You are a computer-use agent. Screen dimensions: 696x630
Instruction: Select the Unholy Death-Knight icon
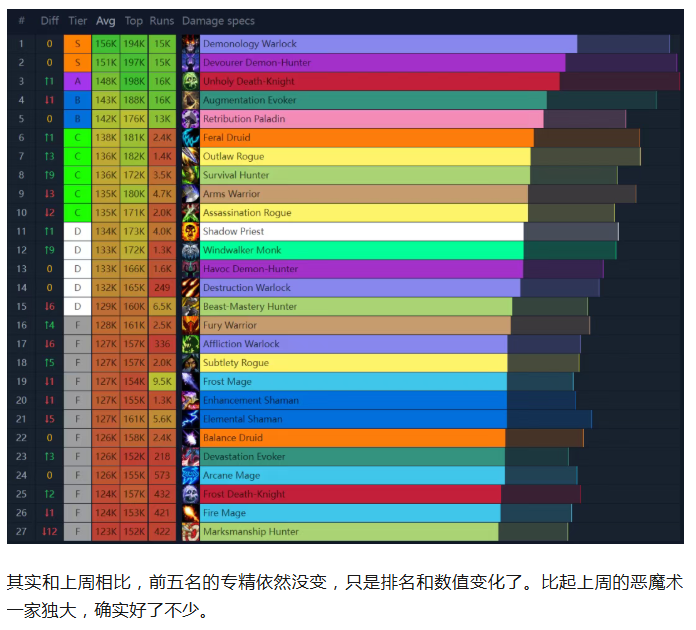click(190, 82)
